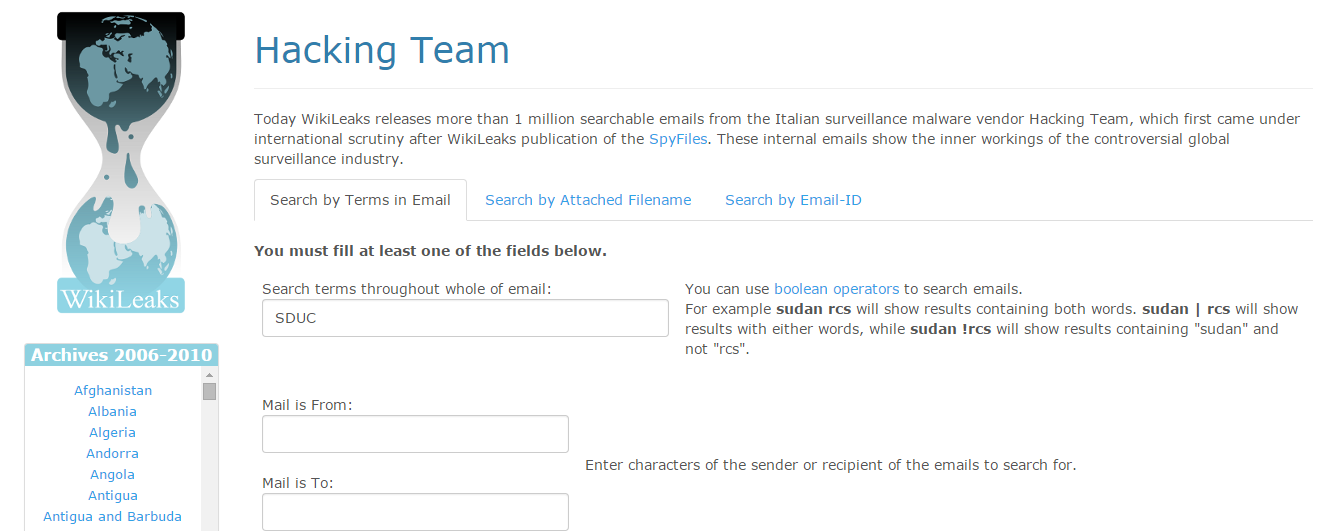1323x531 pixels.
Task: Open the Search by Terms in Email tab
Action: coord(360,200)
